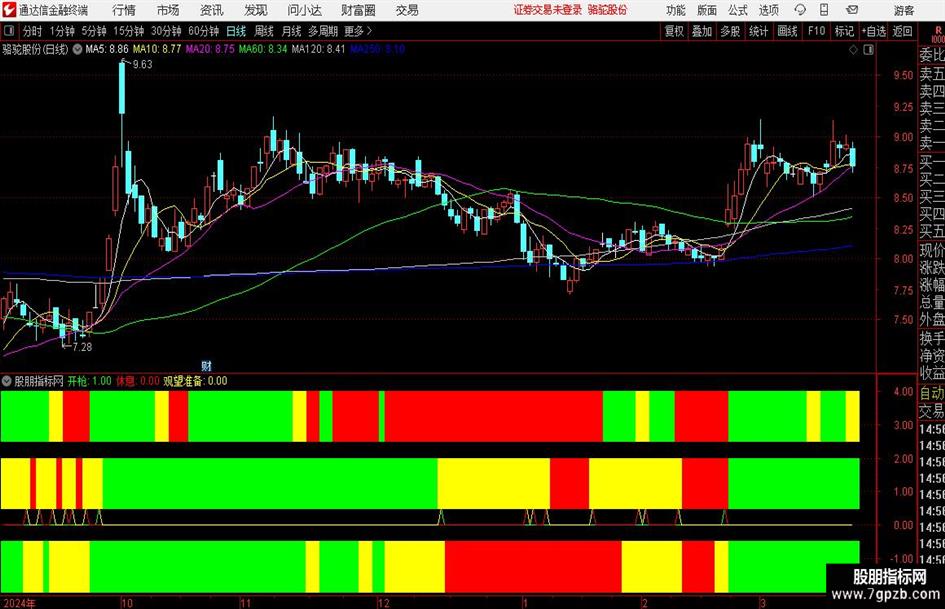
Task: Click the mobile phone icon
Action: tap(824, 10)
